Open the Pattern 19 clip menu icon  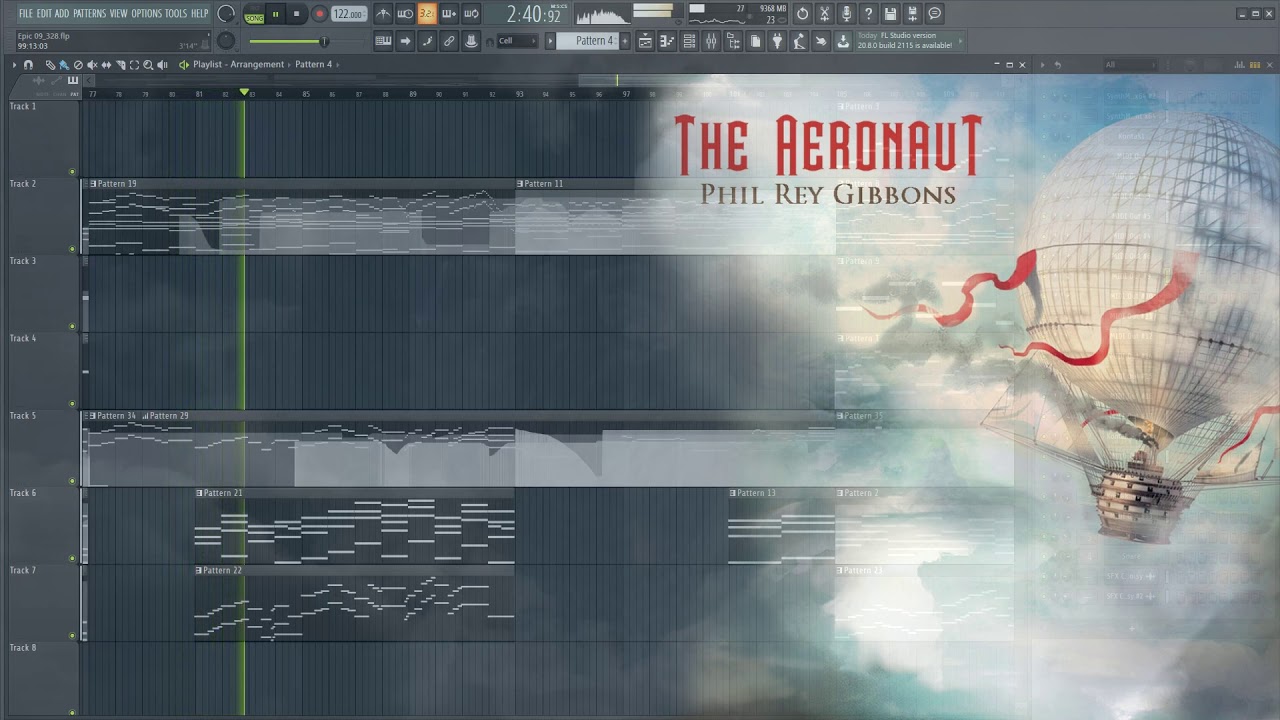point(93,184)
